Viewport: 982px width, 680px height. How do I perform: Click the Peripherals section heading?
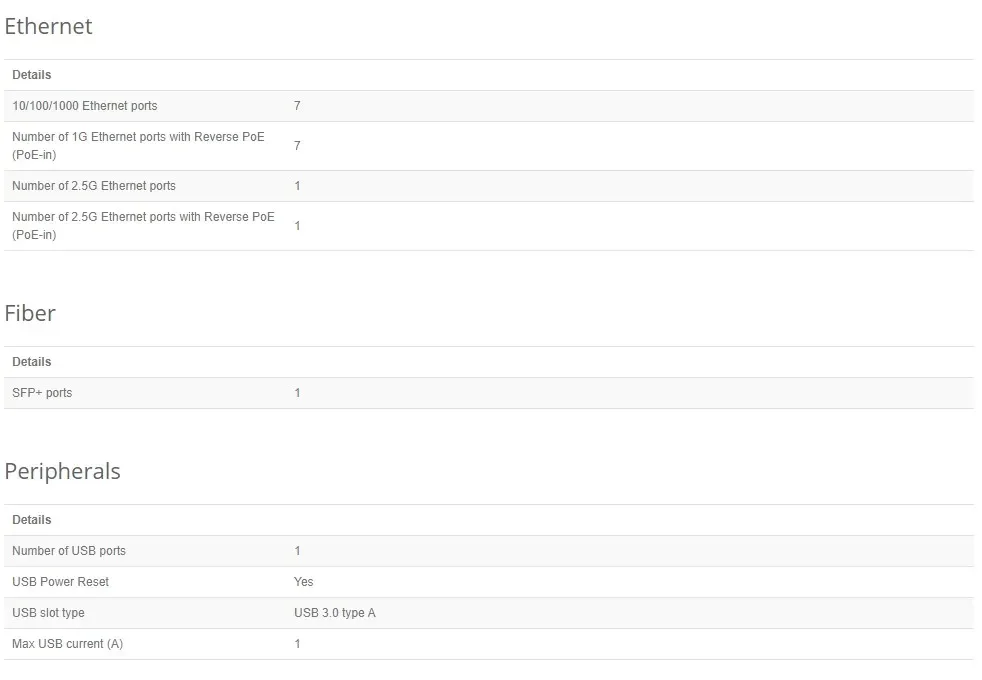[x=63, y=471]
